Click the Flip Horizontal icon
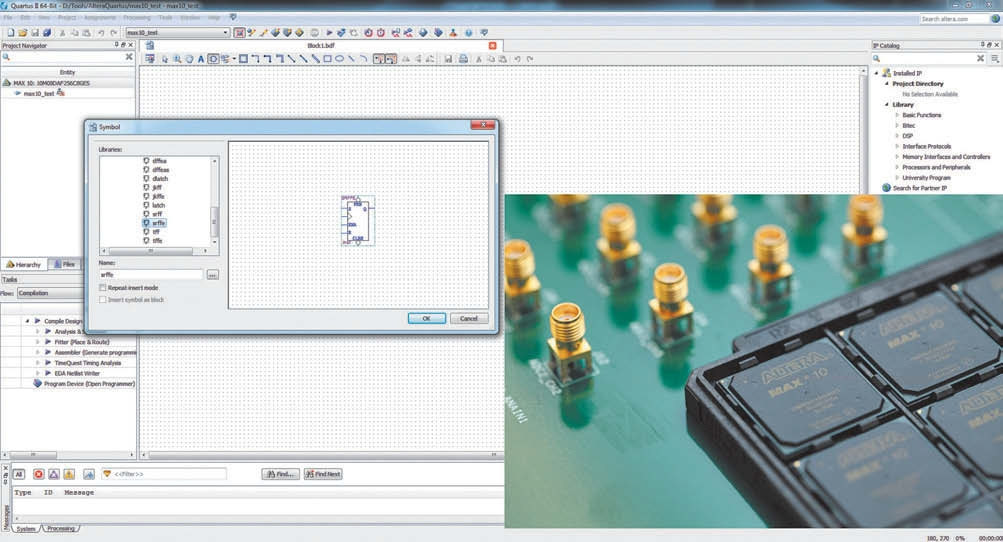 406,59
